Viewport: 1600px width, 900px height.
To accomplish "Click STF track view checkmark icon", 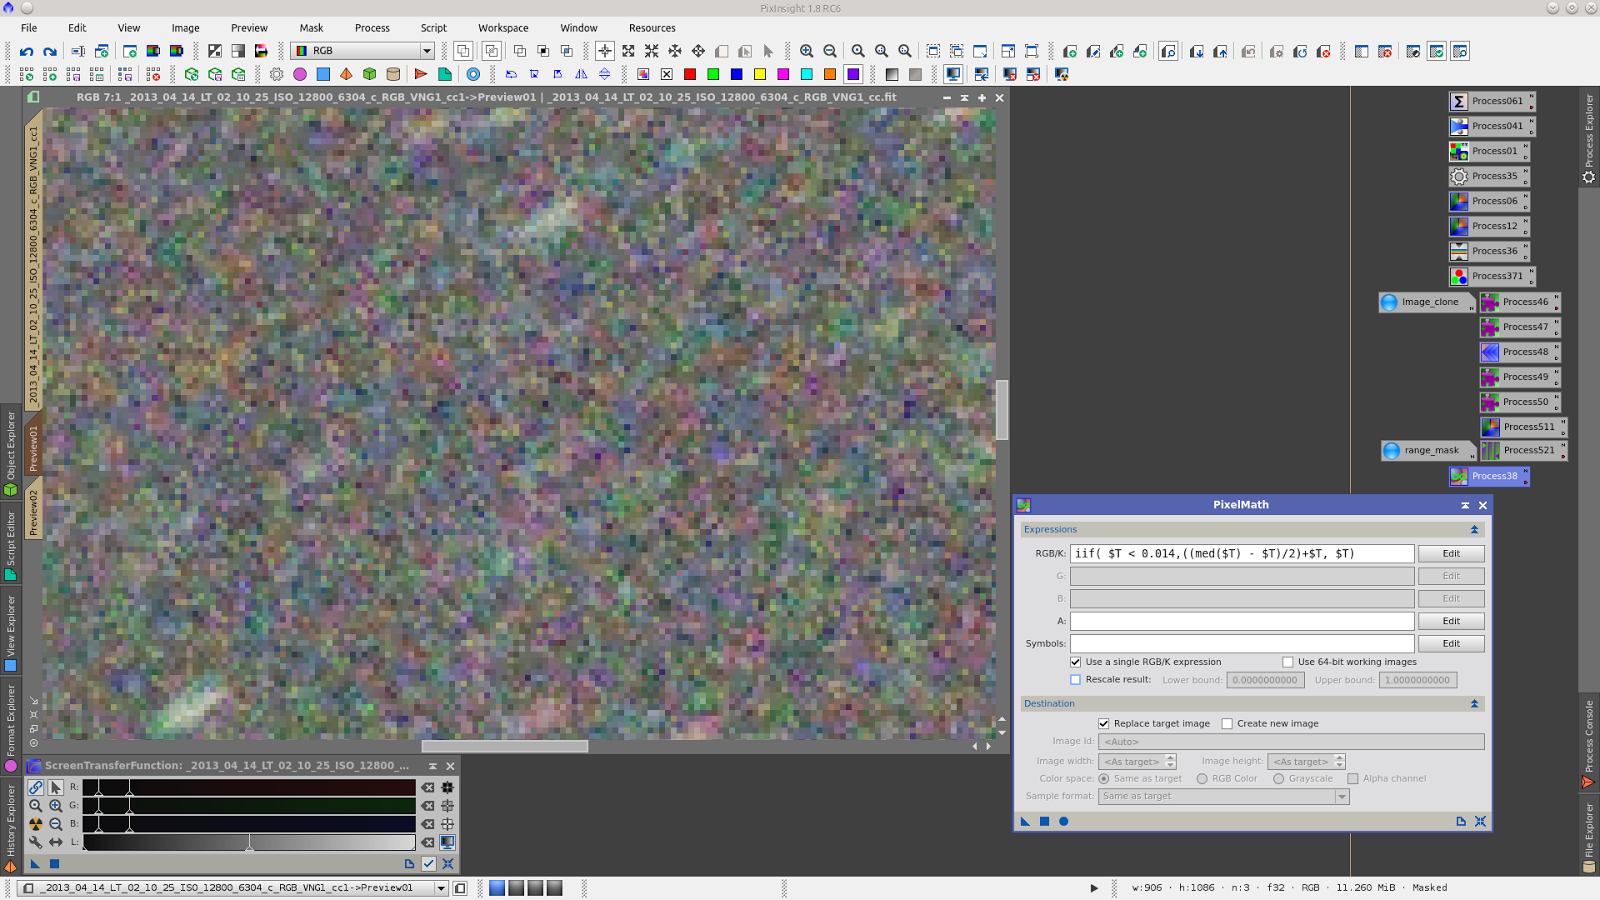I will coord(429,863).
